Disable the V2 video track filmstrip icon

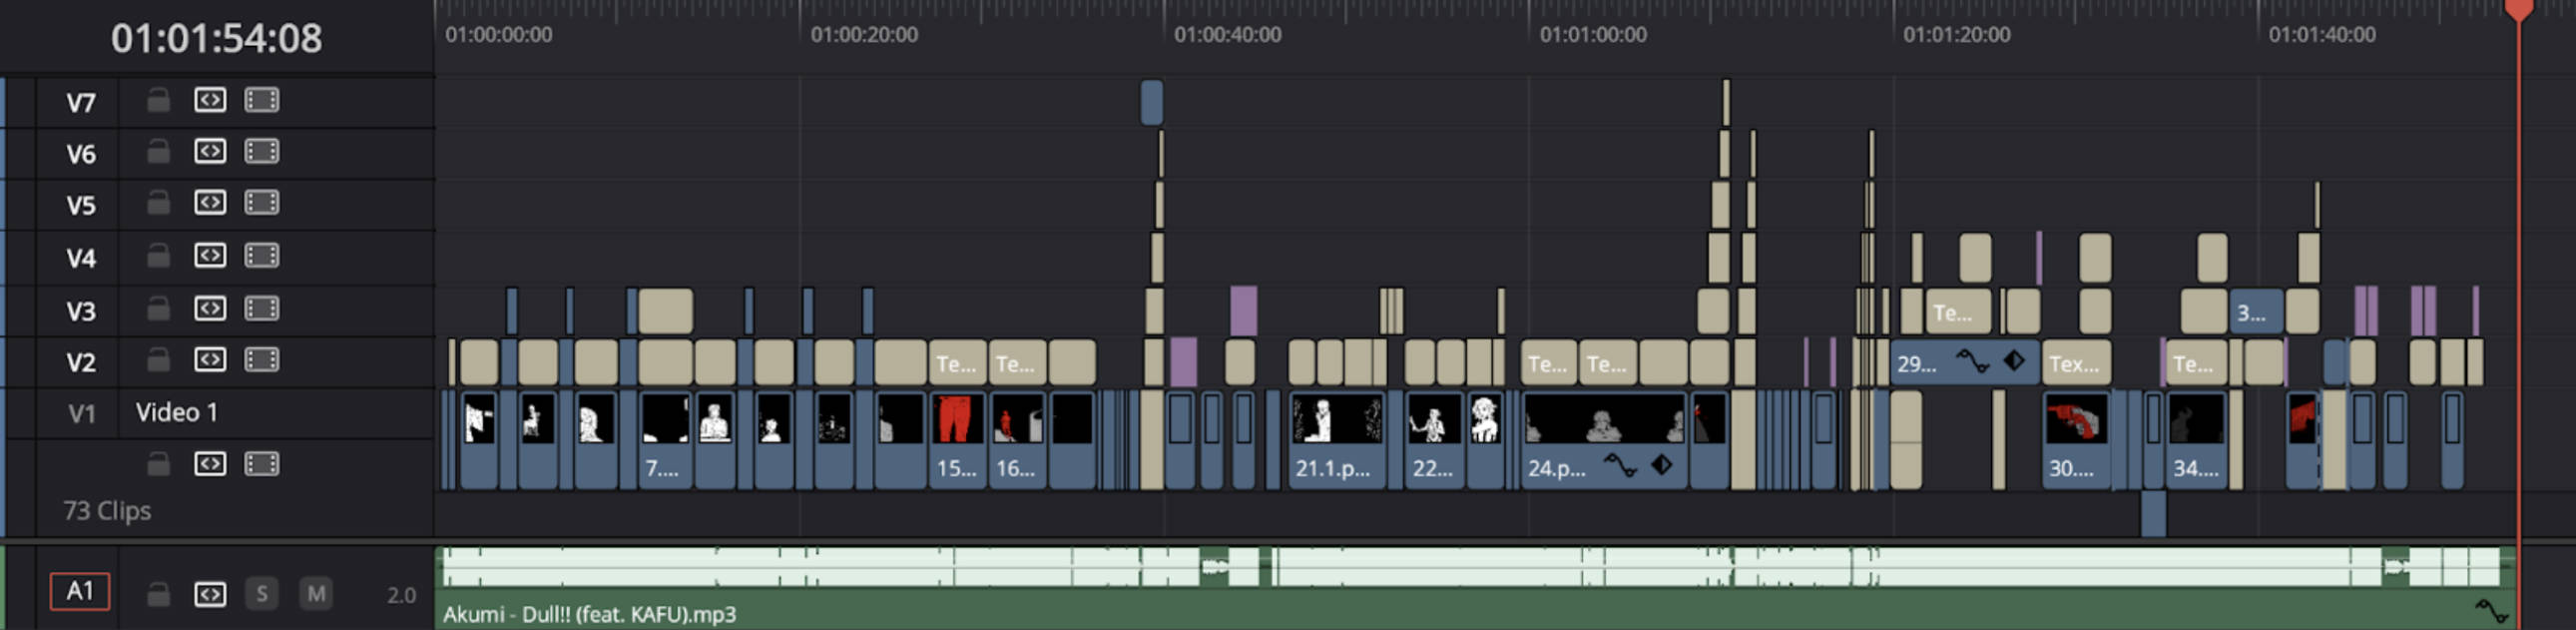[x=261, y=360]
